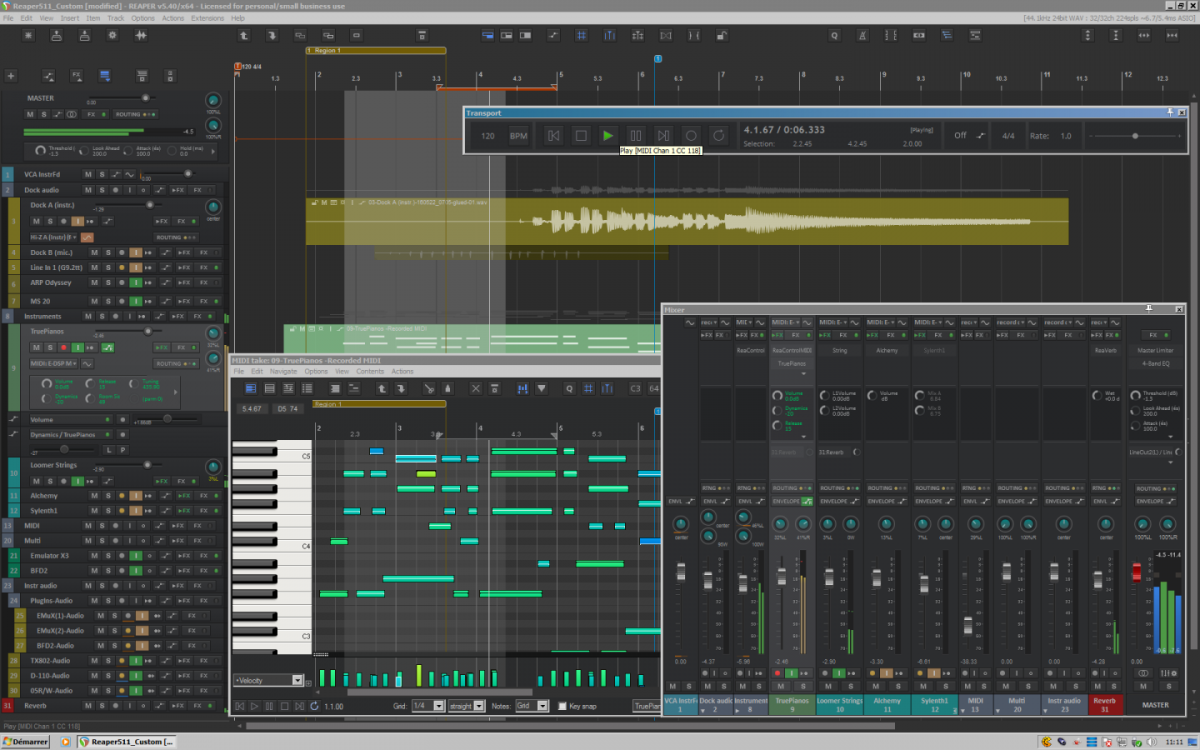Click the Pause button in Transport
Viewport: 1200px width, 750px height.
635,135
